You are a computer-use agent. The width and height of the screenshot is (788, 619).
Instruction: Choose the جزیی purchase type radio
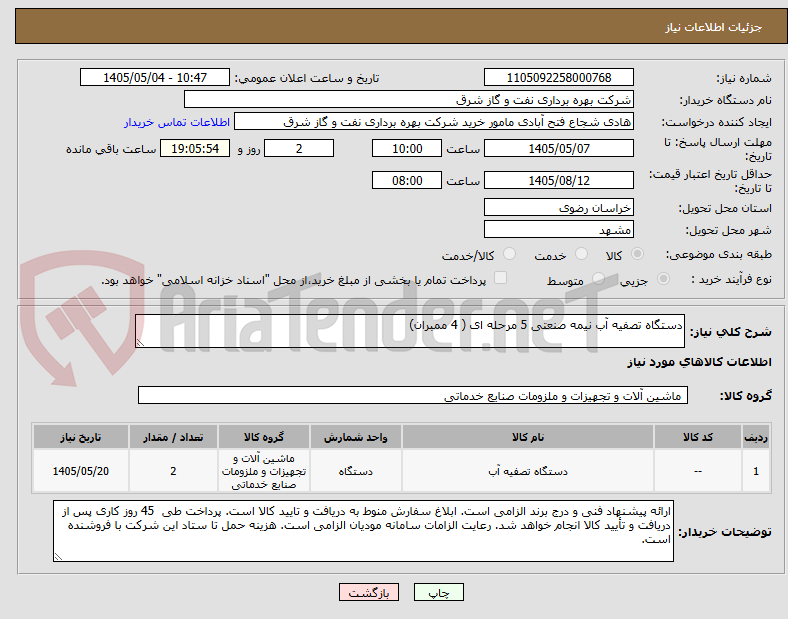pos(663,279)
